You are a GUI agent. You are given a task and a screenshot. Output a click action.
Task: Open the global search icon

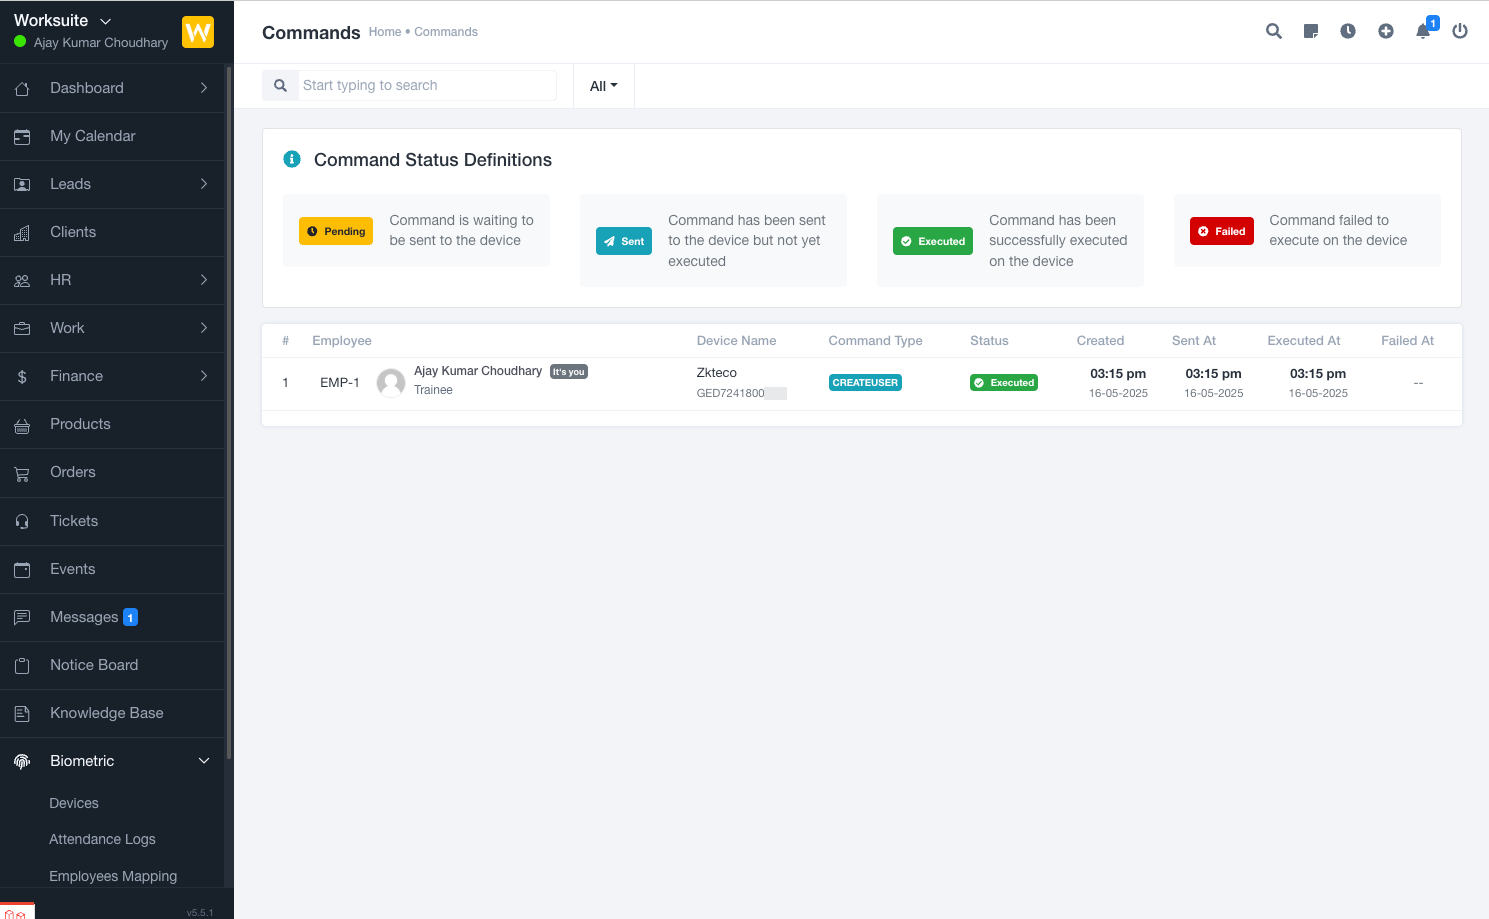click(1273, 31)
